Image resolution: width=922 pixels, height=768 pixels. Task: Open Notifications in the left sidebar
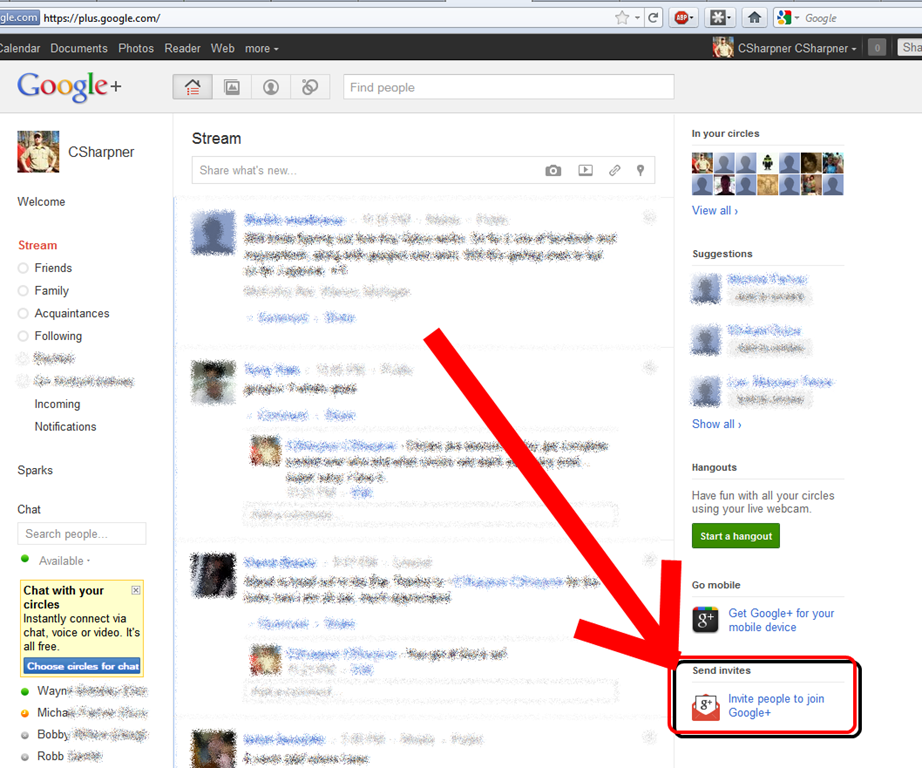click(x=65, y=427)
